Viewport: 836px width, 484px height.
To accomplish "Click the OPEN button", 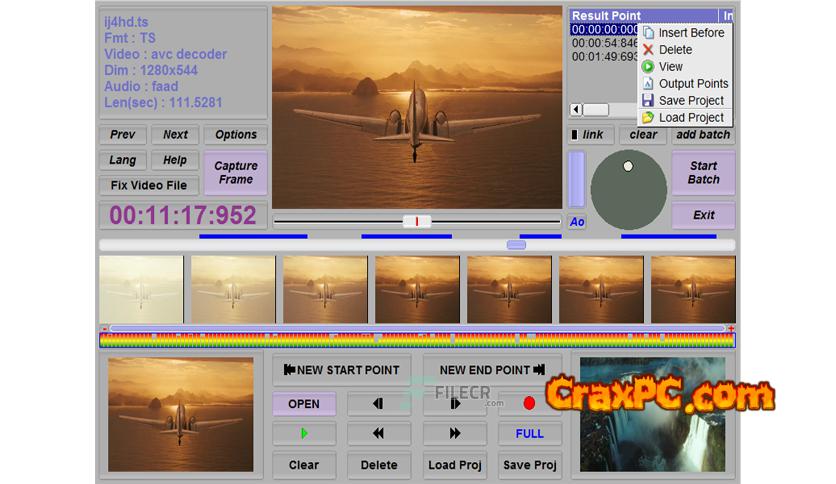I will click(x=304, y=404).
